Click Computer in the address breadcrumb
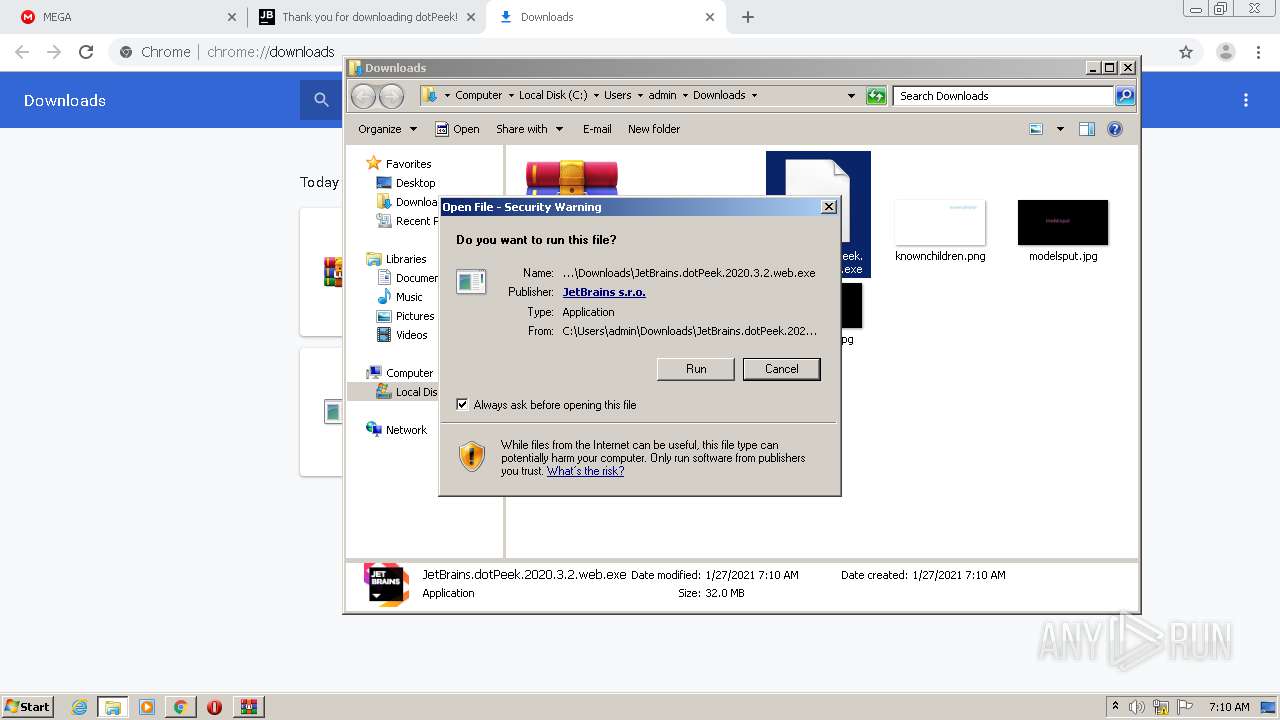This screenshot has width=1280, height=720. pos(478,96)
